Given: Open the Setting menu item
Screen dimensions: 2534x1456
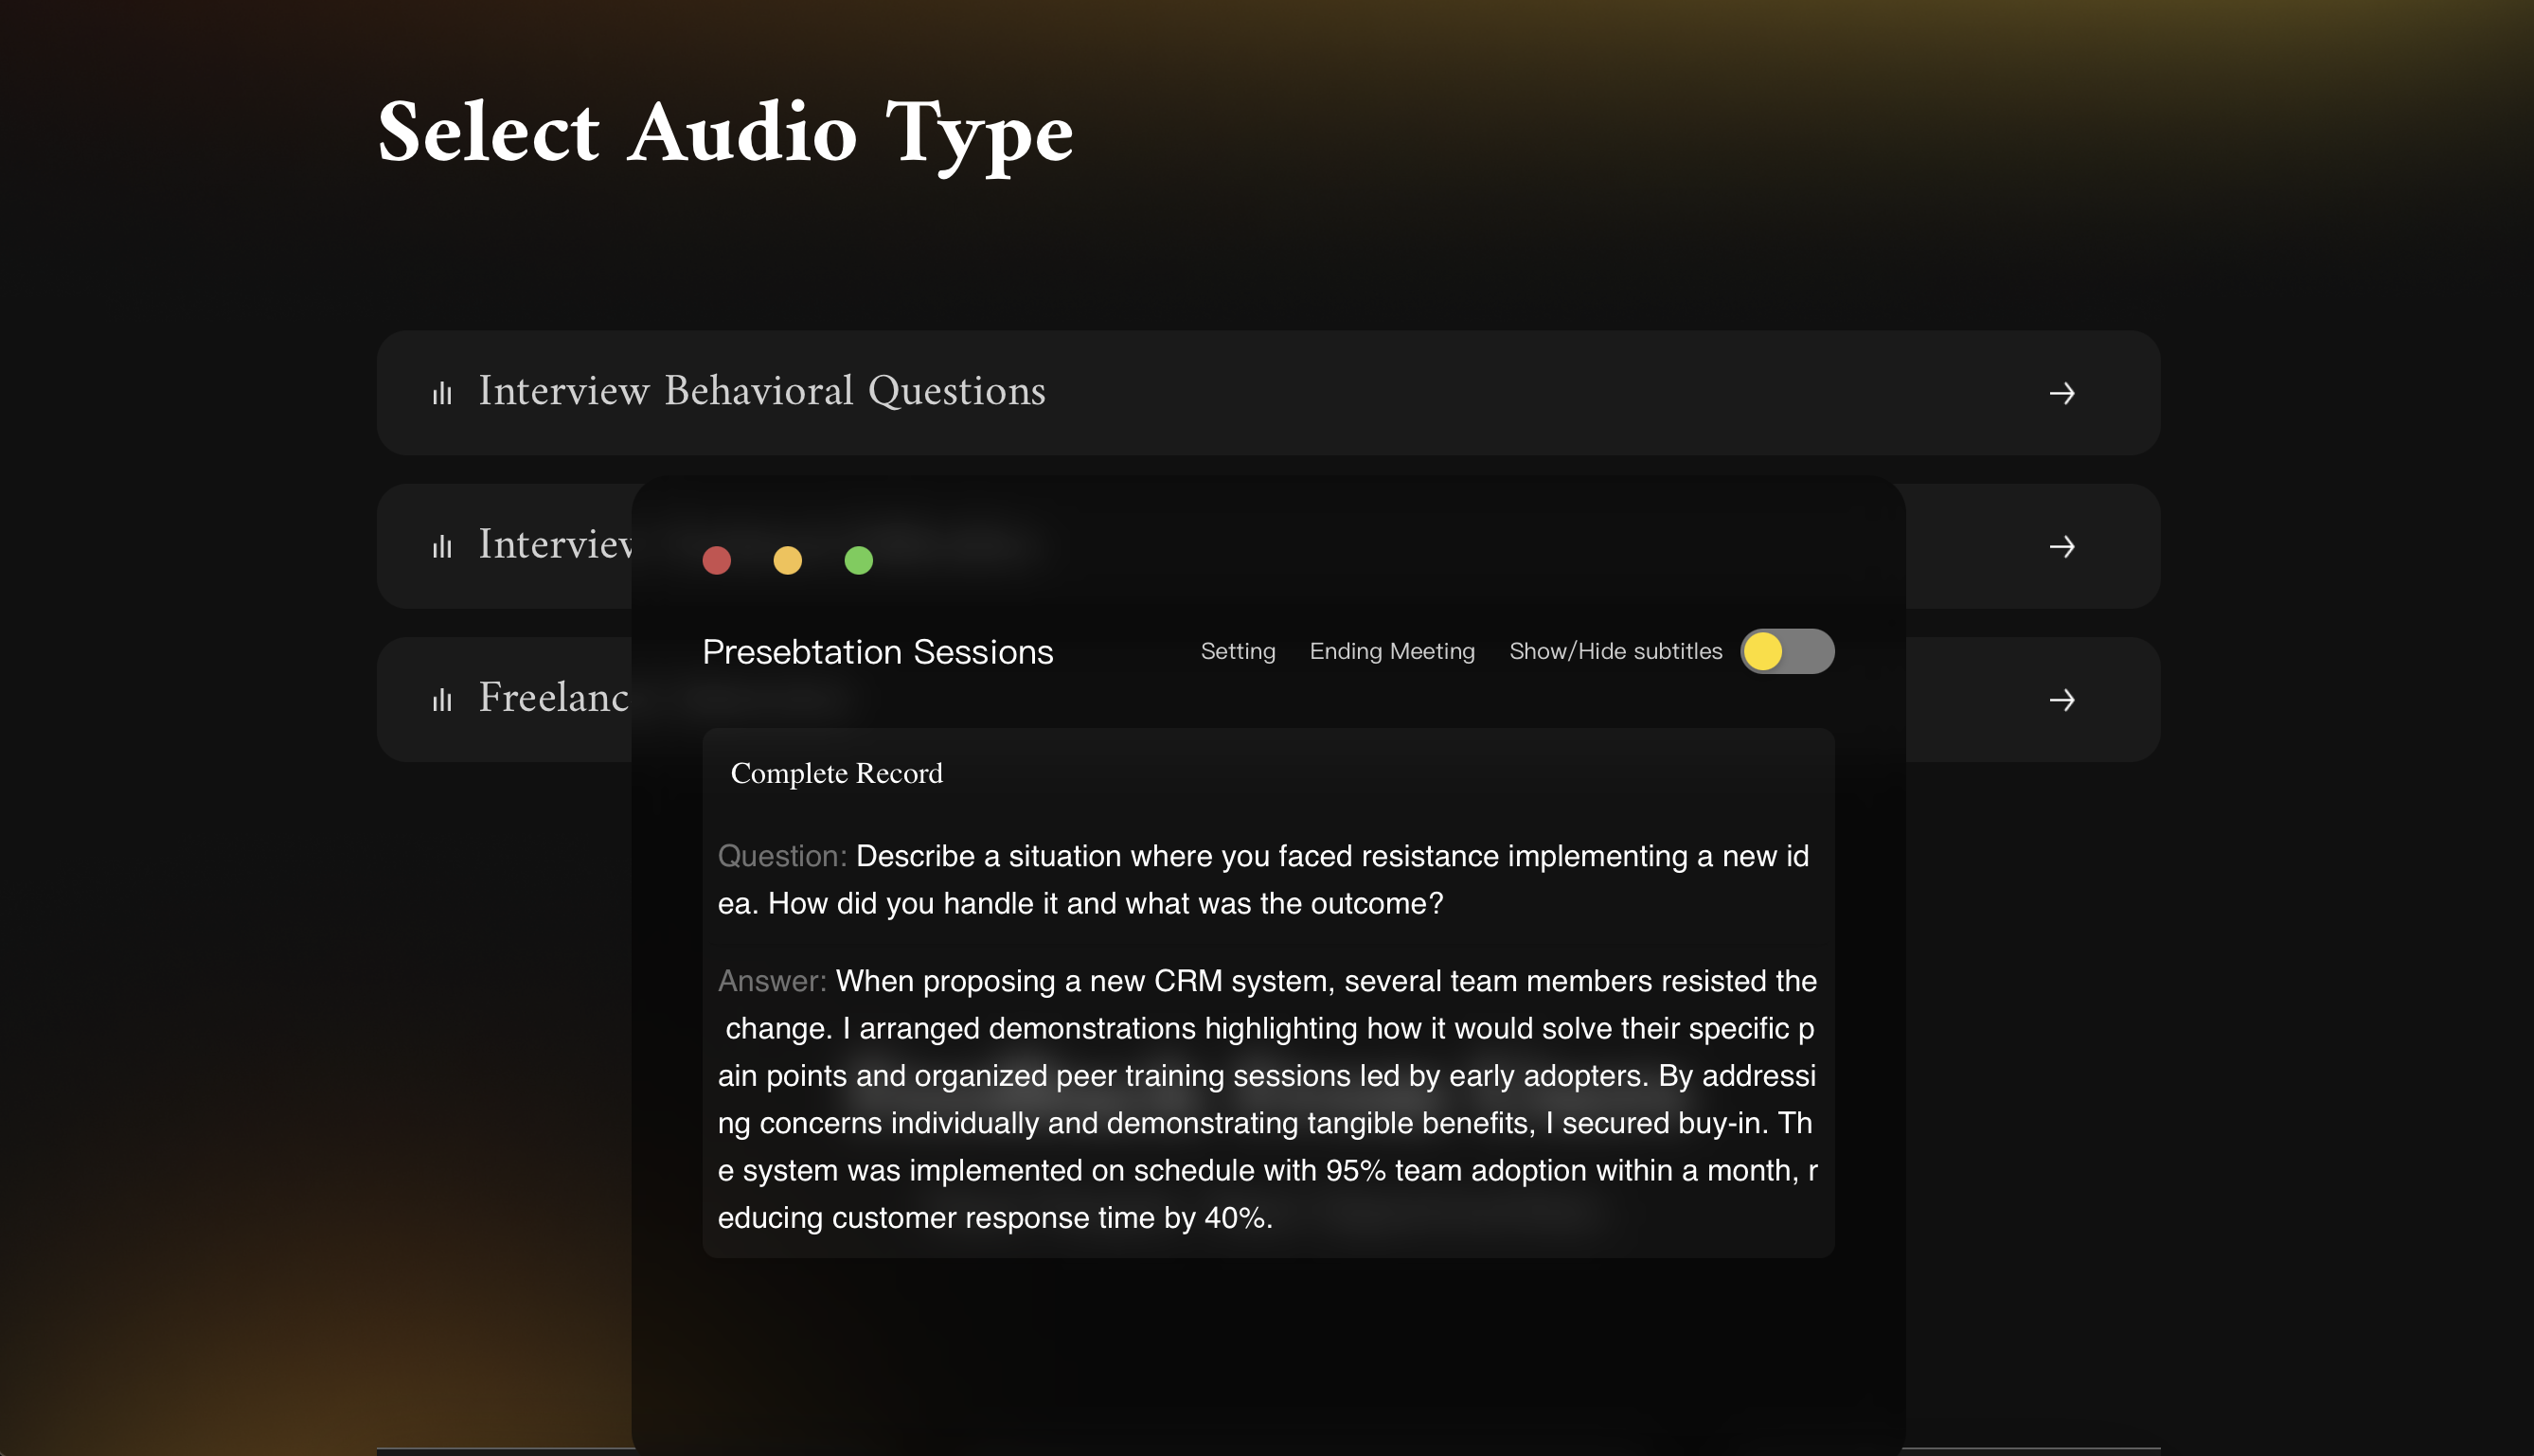Looking at the screenshot, I should pos(1237,651).
